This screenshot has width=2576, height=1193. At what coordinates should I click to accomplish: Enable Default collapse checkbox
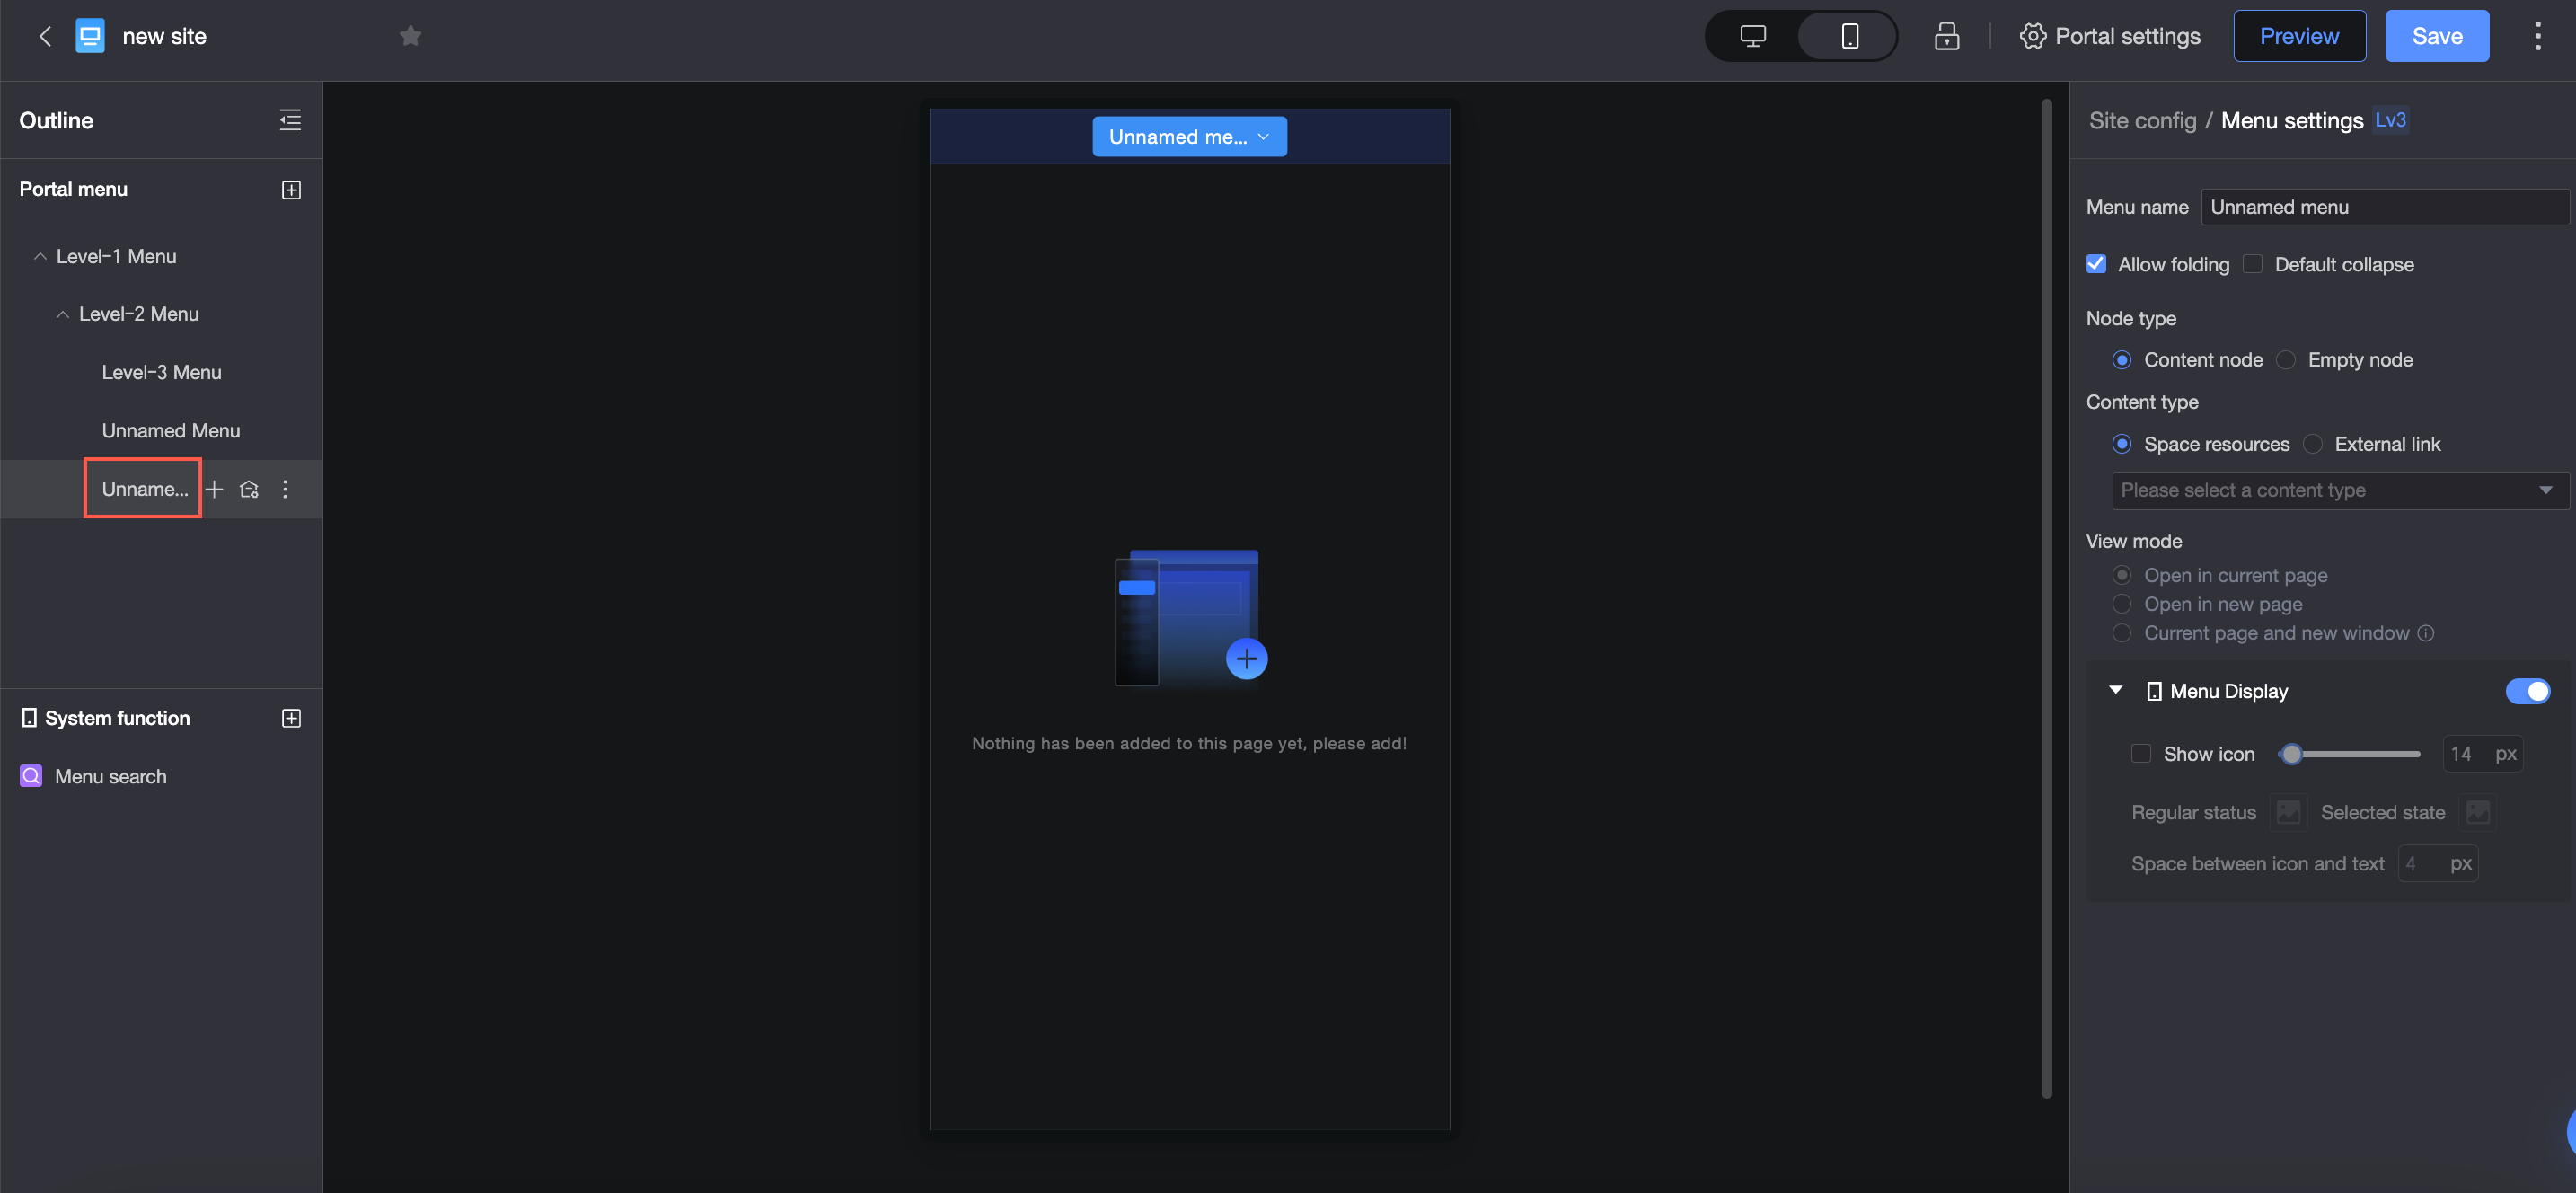tap(2252, 264)
